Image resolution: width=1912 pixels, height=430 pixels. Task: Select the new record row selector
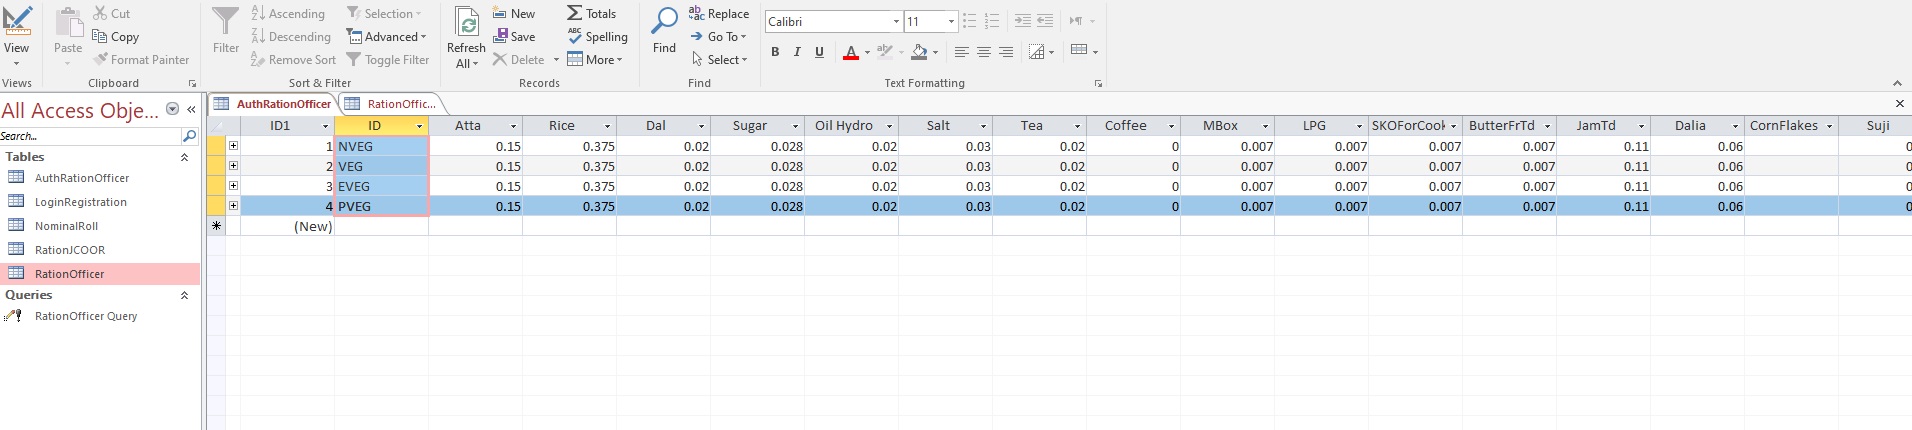pos(216,226)
